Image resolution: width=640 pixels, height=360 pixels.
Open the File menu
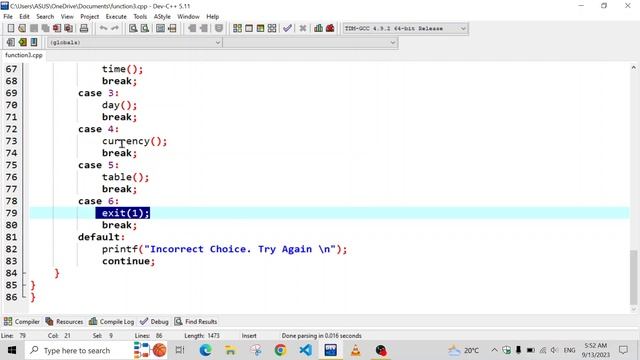click(x=8, y=17)
